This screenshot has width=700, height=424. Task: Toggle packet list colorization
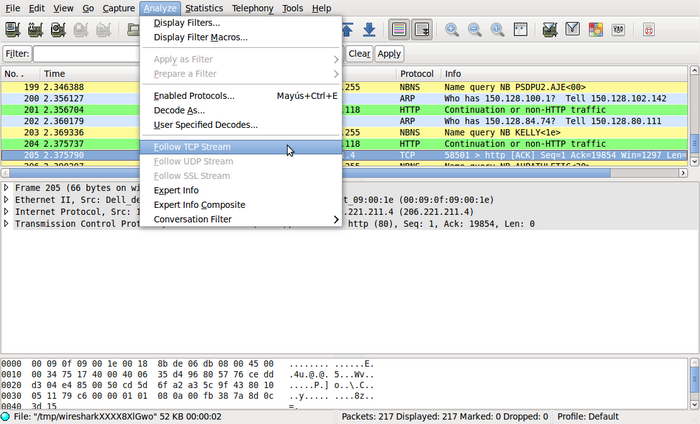coord(399,30)
